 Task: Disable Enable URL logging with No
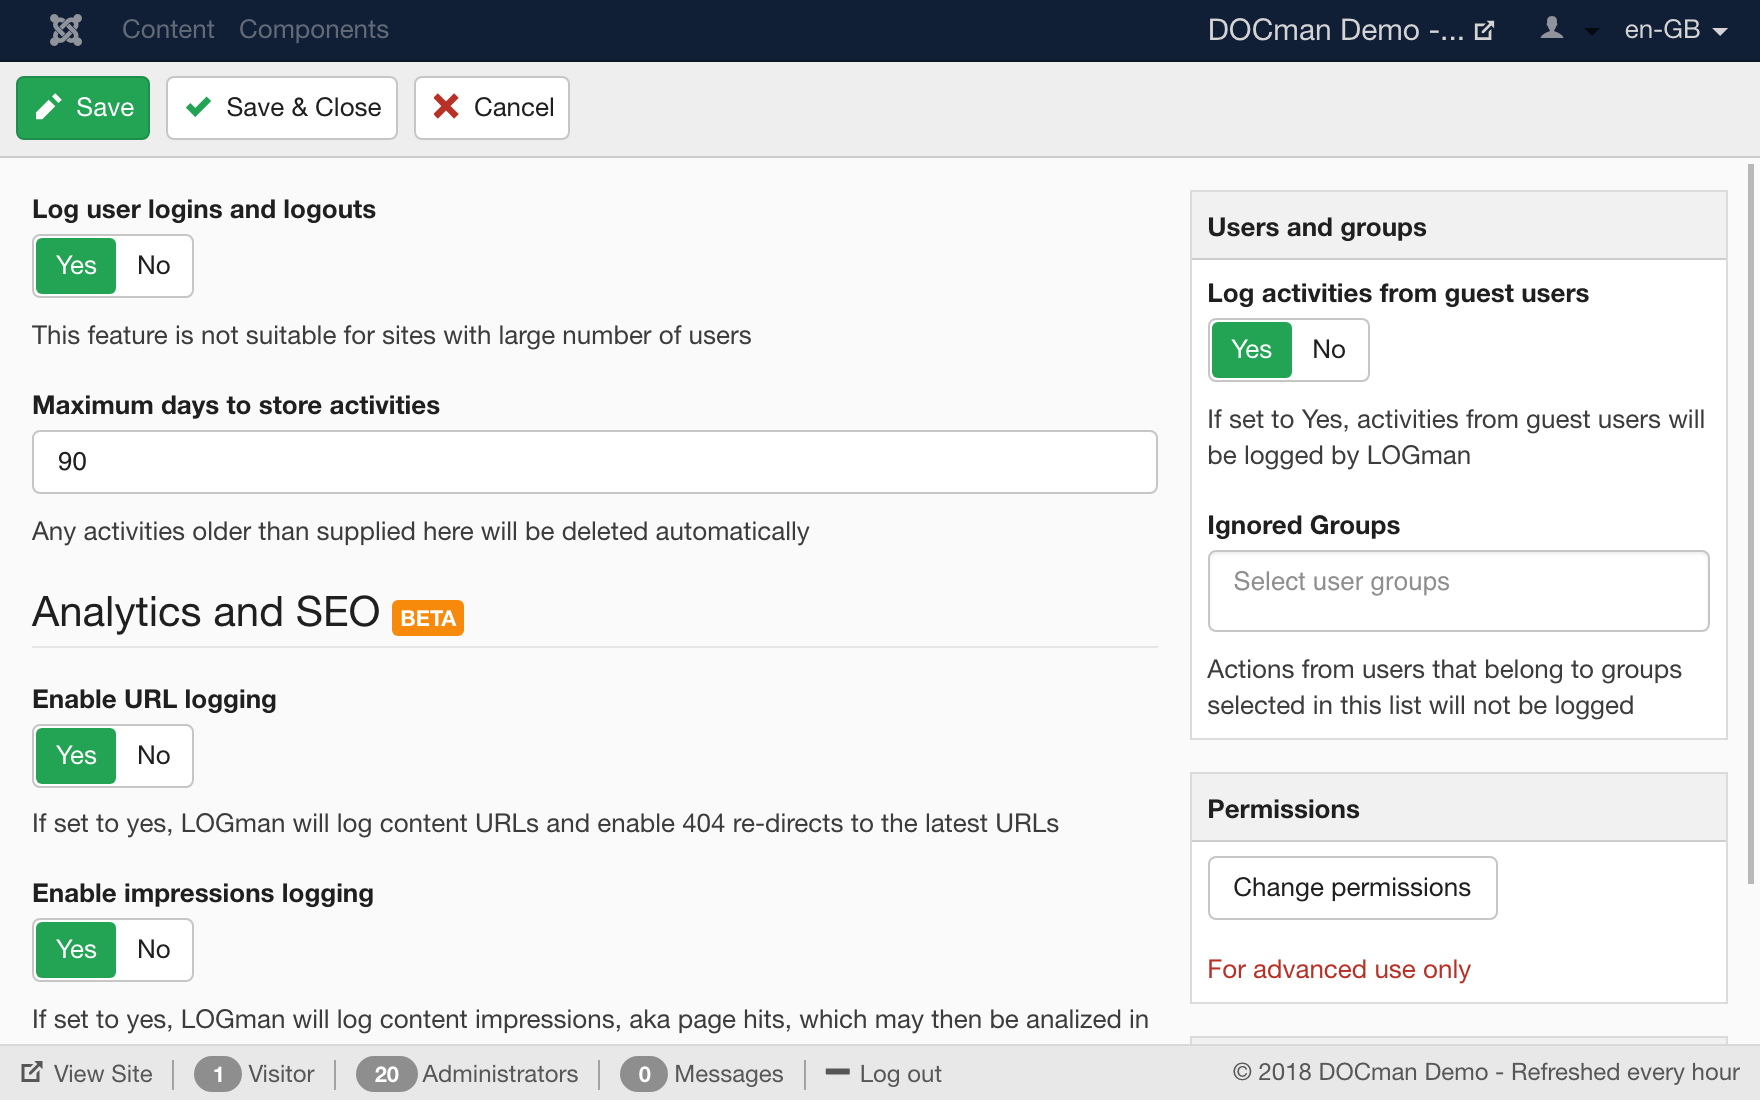153,756
